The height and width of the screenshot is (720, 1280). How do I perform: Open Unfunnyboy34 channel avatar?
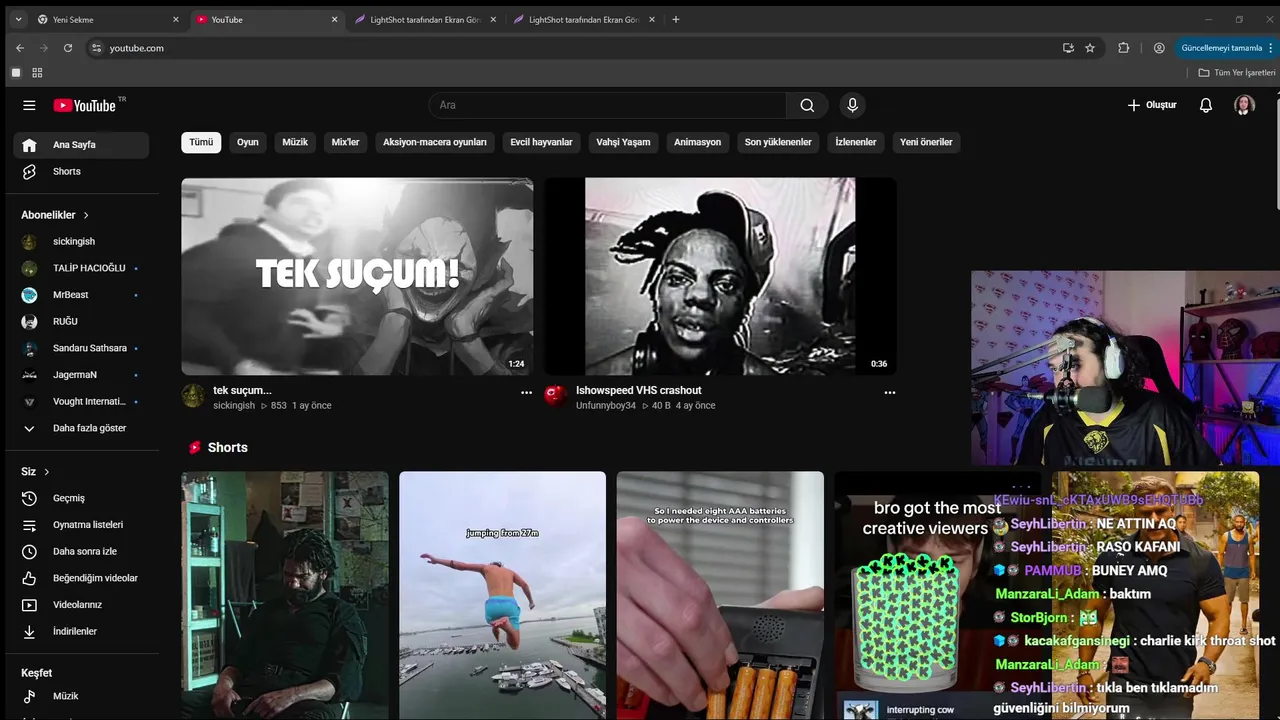coord(556,395)
